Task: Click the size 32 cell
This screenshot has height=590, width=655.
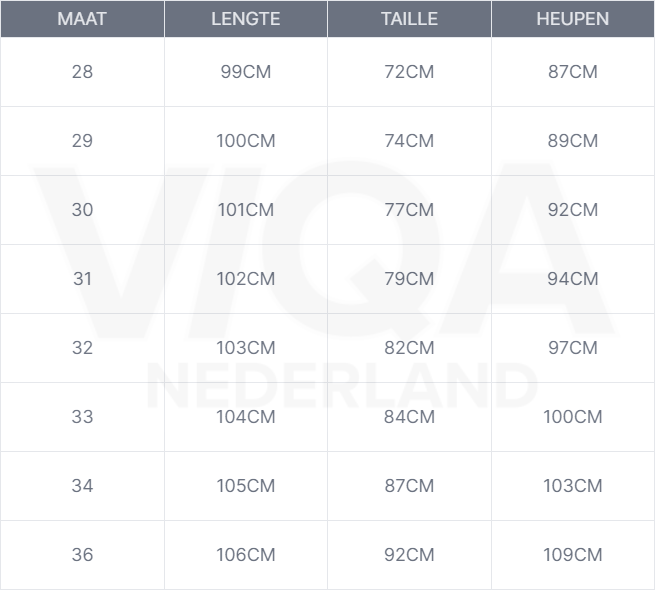Action: (82, 348)
